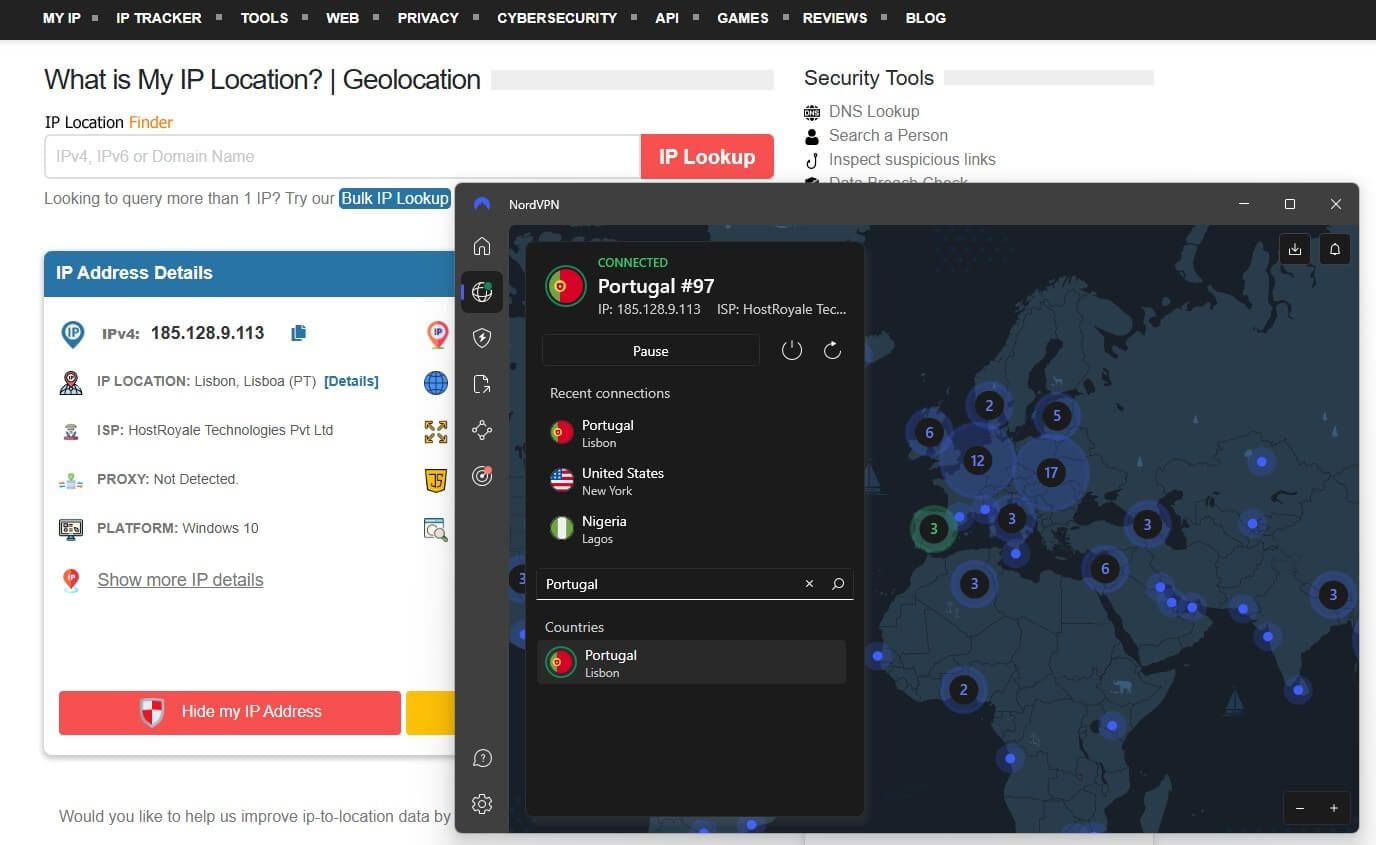Open the notification bell in NordVPN

coord(1334,249)
